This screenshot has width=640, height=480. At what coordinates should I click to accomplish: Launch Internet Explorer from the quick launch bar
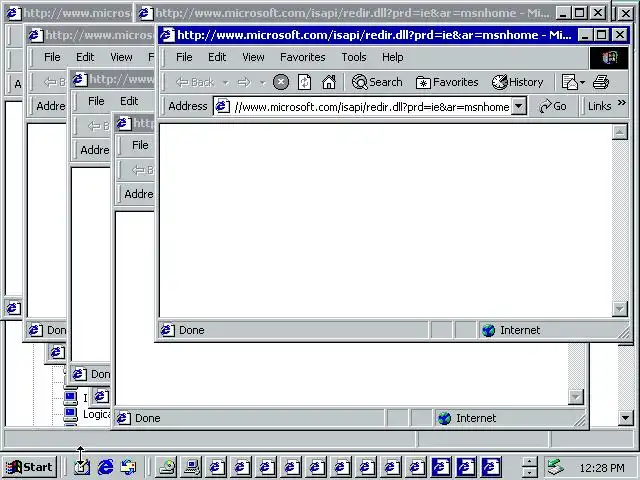(106, 467)
